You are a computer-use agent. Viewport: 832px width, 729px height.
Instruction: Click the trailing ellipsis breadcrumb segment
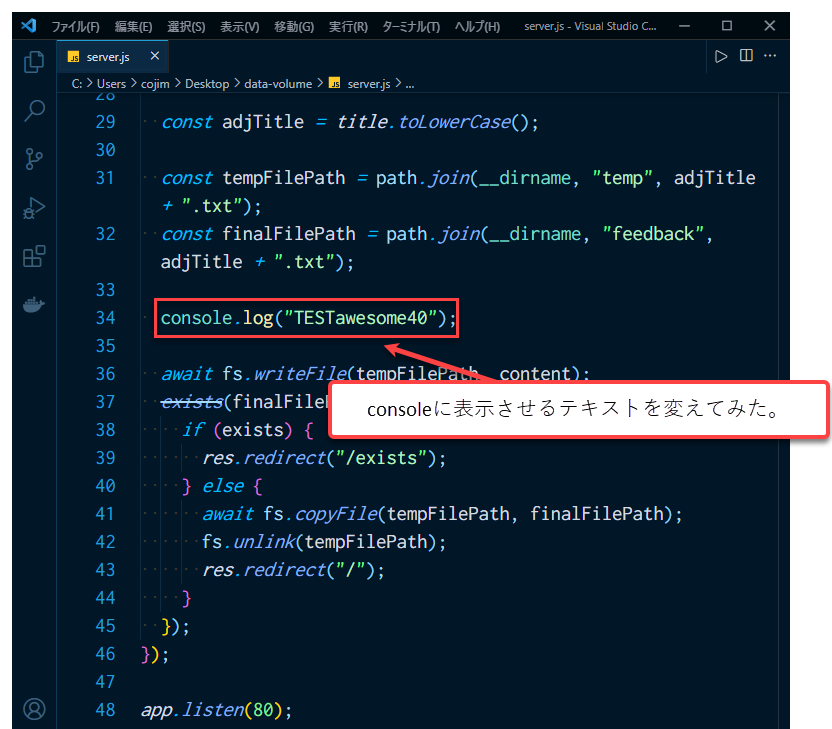coord(410,84)
